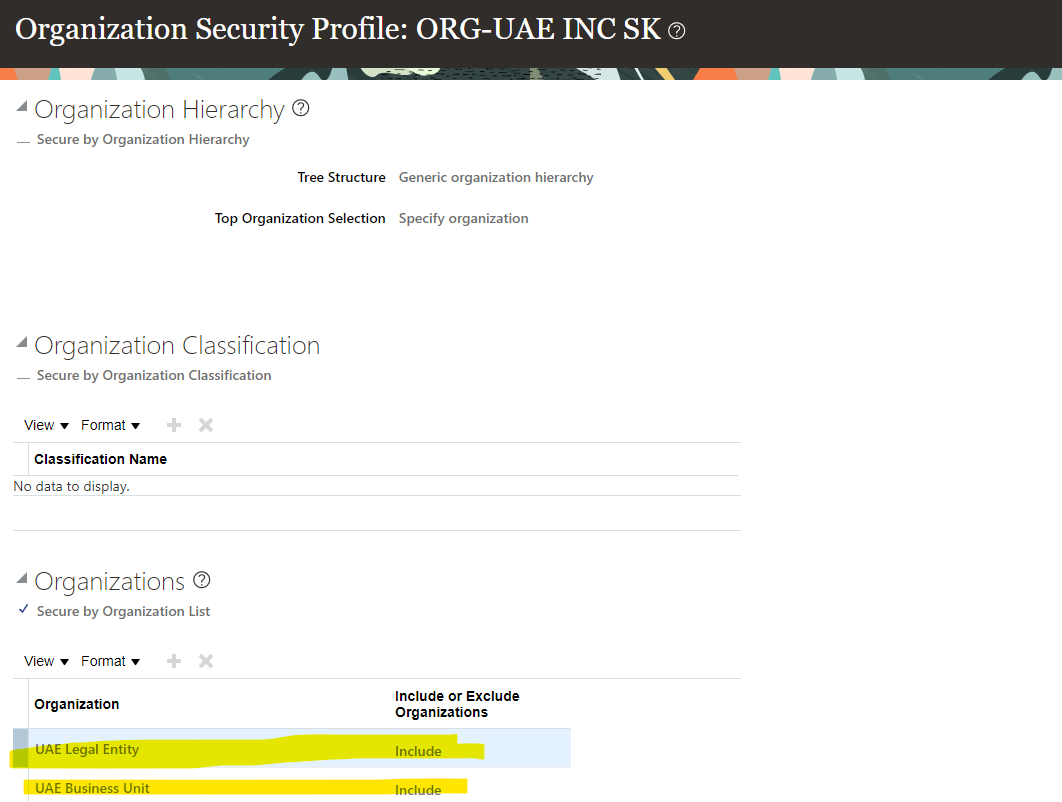Toggle Secure by Organization List checkbox
This screenshot has height=802, width=1062.
[x=24, y=609]
